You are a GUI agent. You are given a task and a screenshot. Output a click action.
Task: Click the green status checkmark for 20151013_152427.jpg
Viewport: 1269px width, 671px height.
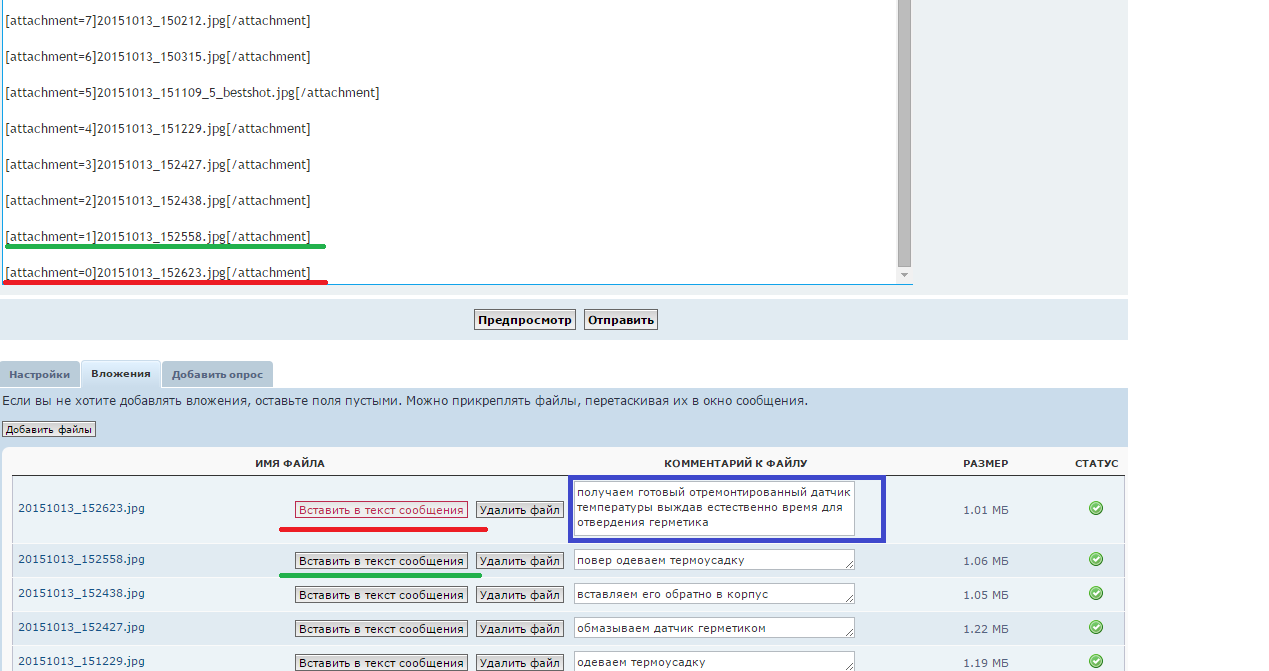pyautogui.click(x=1096, y=627)
